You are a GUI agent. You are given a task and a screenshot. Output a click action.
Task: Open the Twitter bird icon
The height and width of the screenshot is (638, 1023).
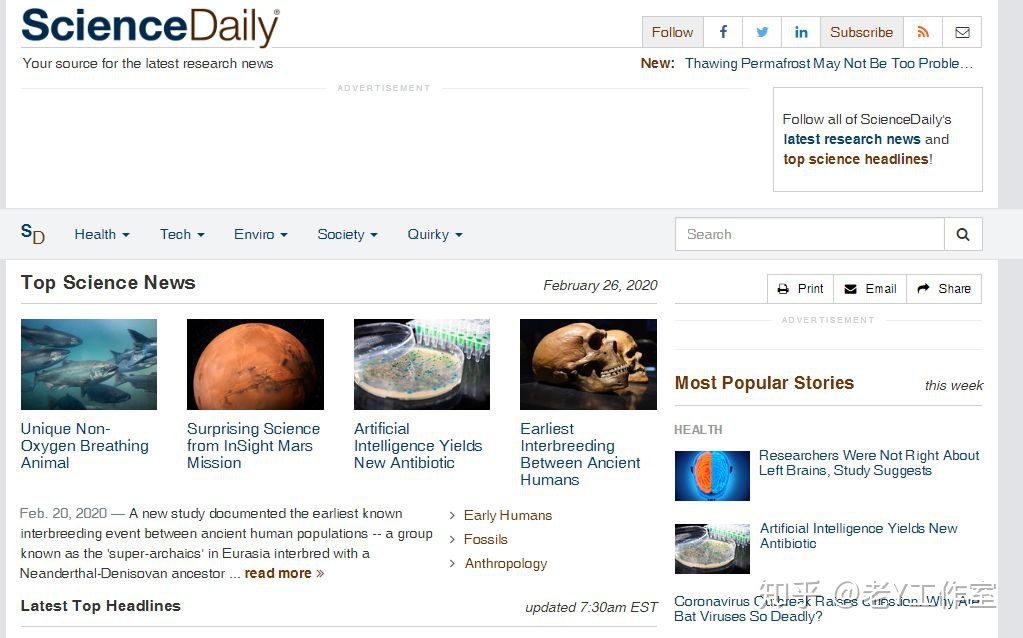click(x=762, y=32)
